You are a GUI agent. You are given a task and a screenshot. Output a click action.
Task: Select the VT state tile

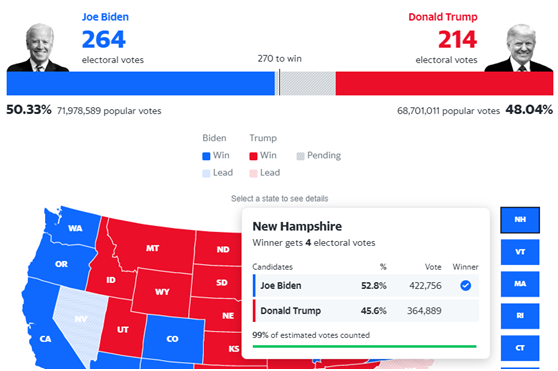click(x=520, y=252)
